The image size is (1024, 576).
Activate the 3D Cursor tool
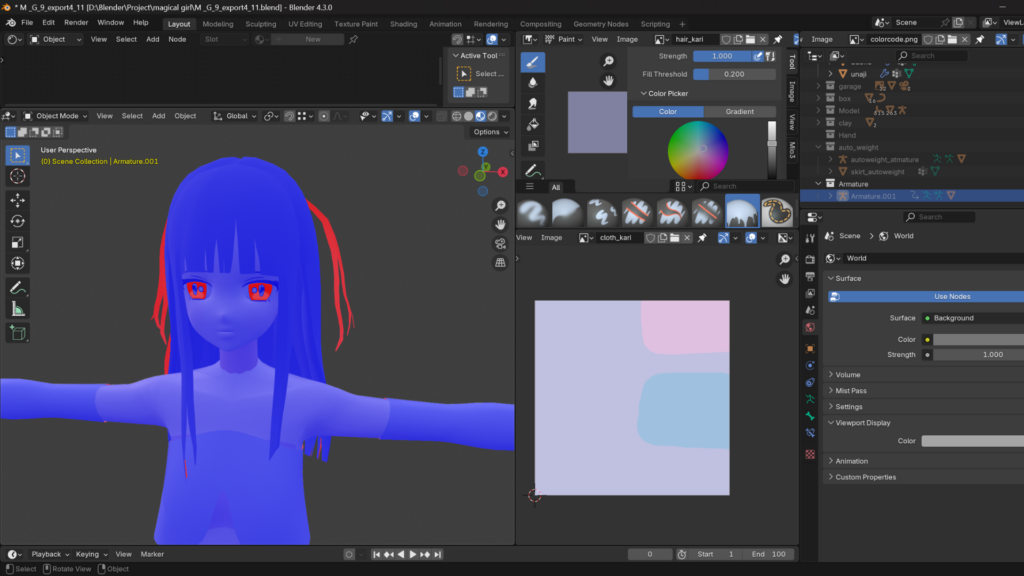coord(17,176)
